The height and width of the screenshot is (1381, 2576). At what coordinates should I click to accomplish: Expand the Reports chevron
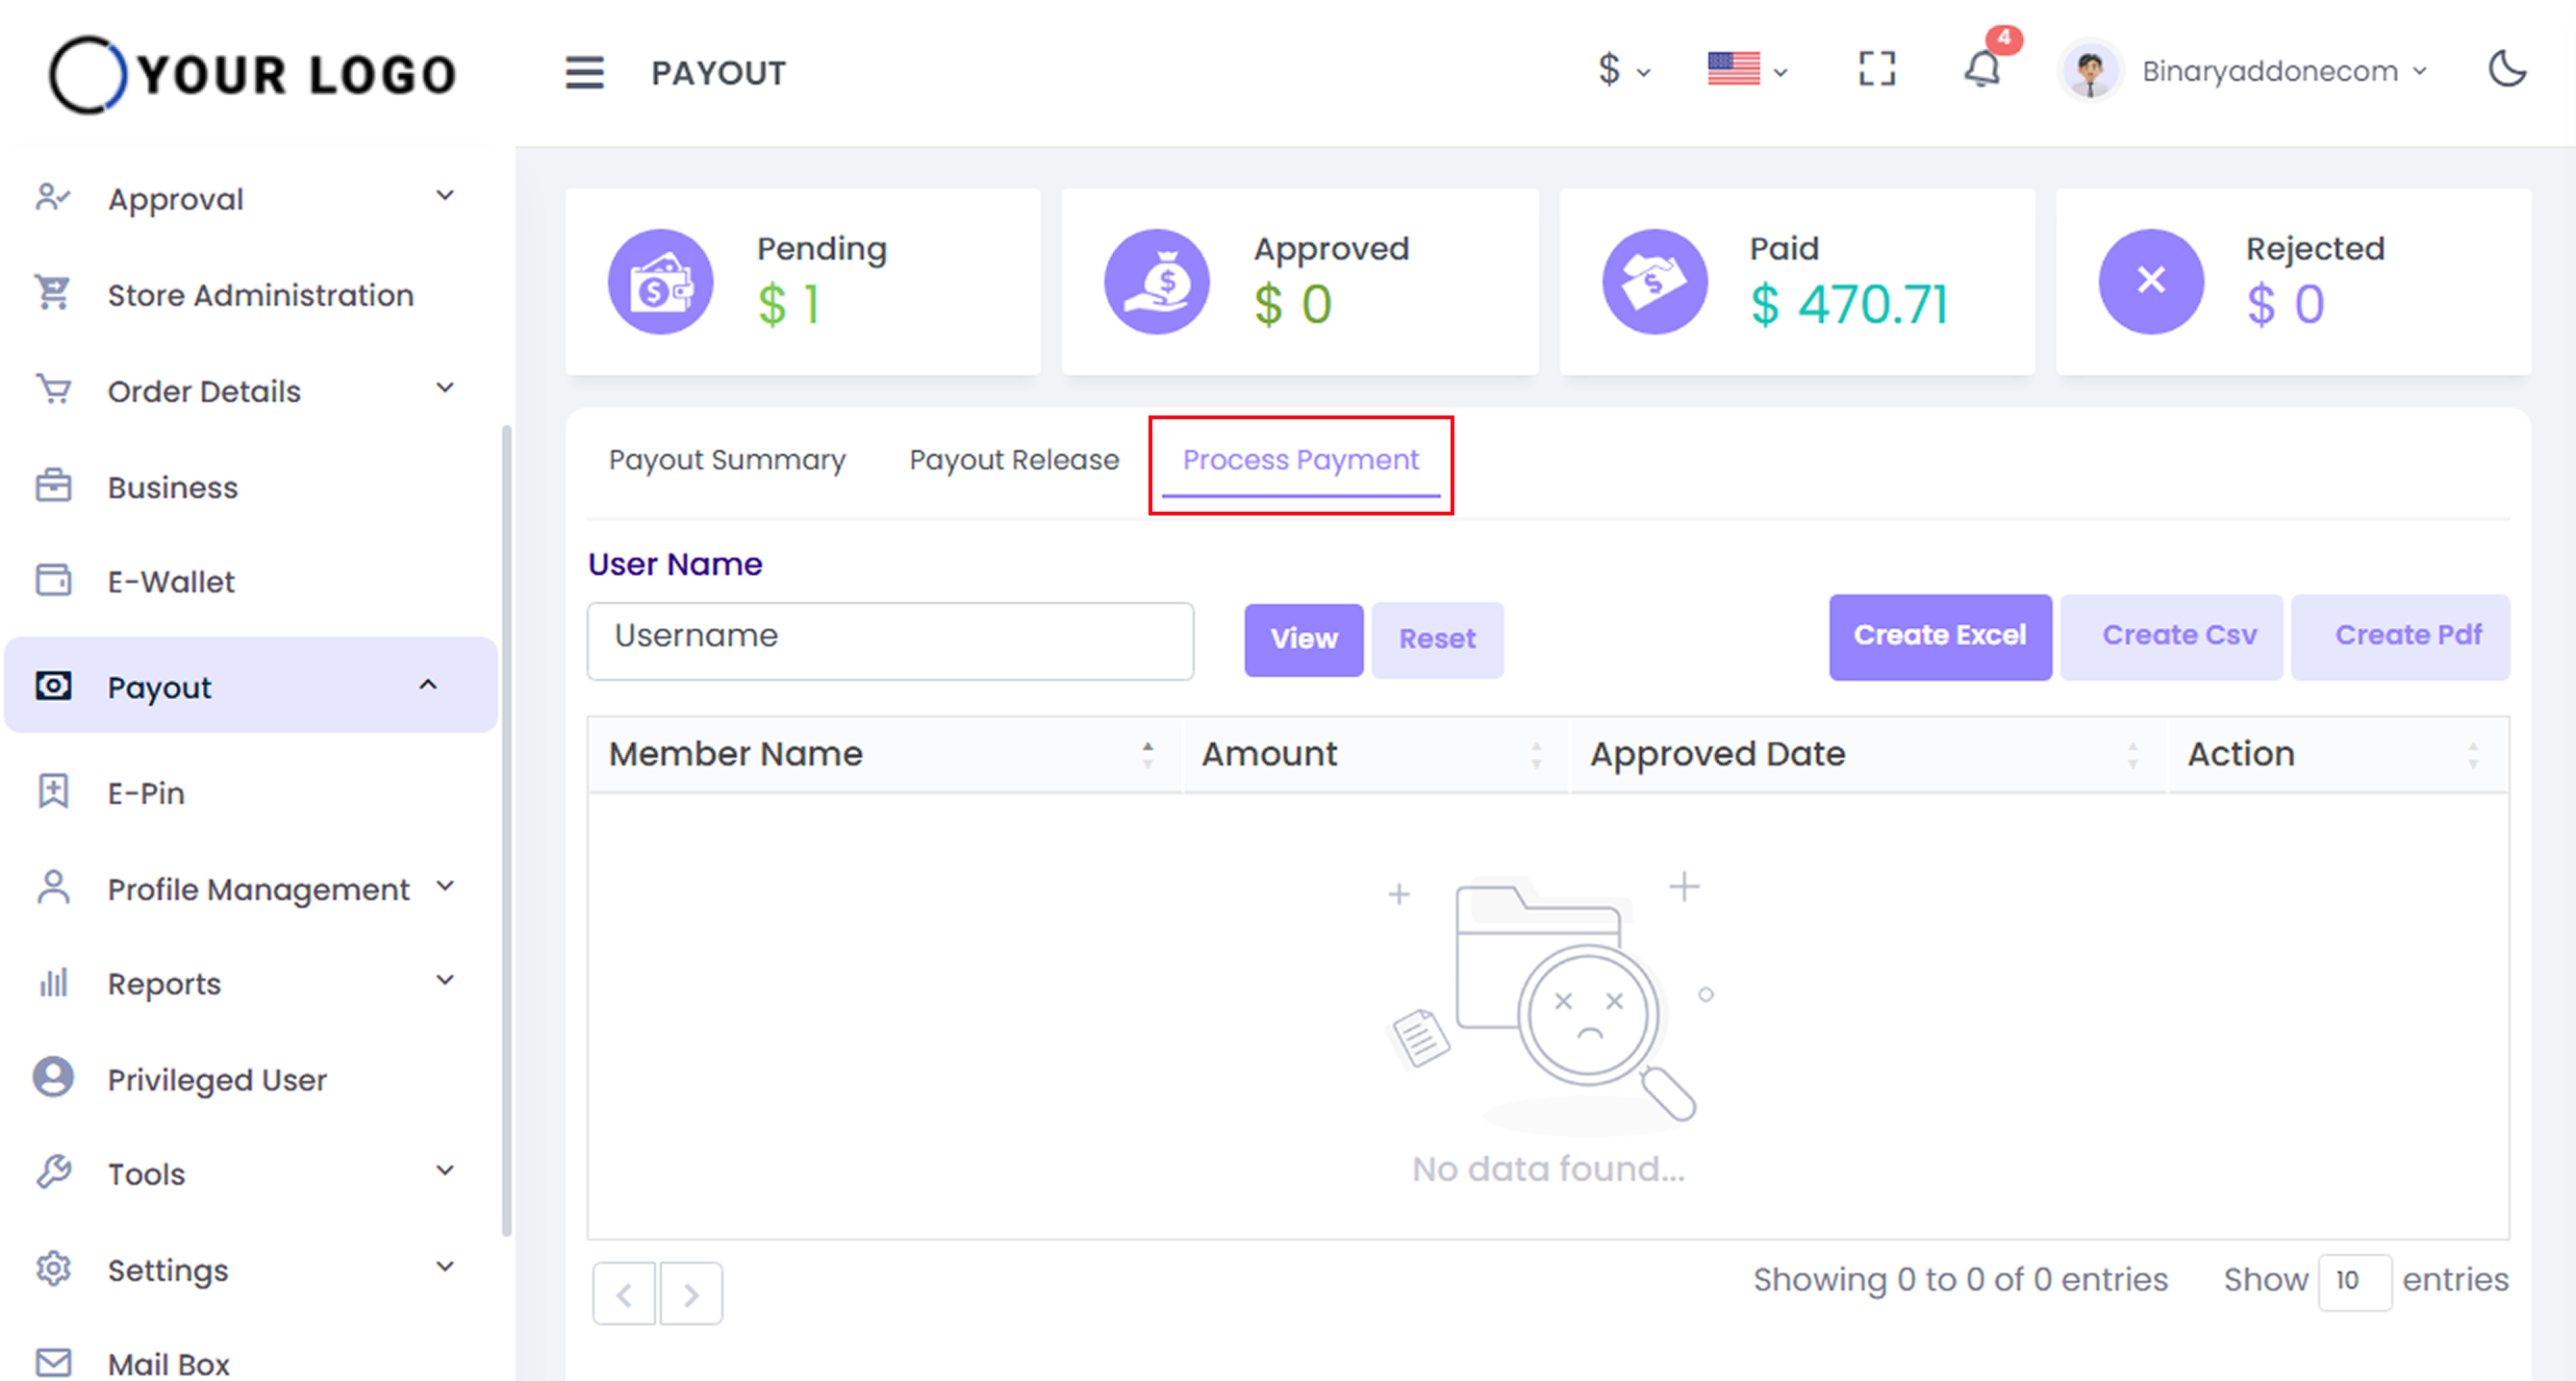[x=445, y=981]
